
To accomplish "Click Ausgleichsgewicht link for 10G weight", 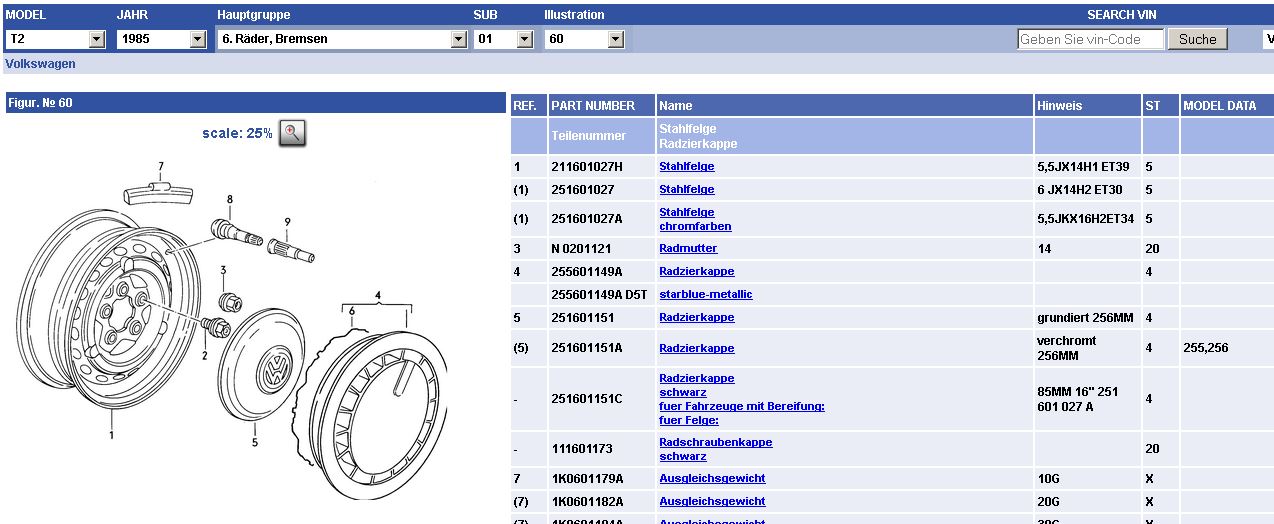I will coord(712,479).
